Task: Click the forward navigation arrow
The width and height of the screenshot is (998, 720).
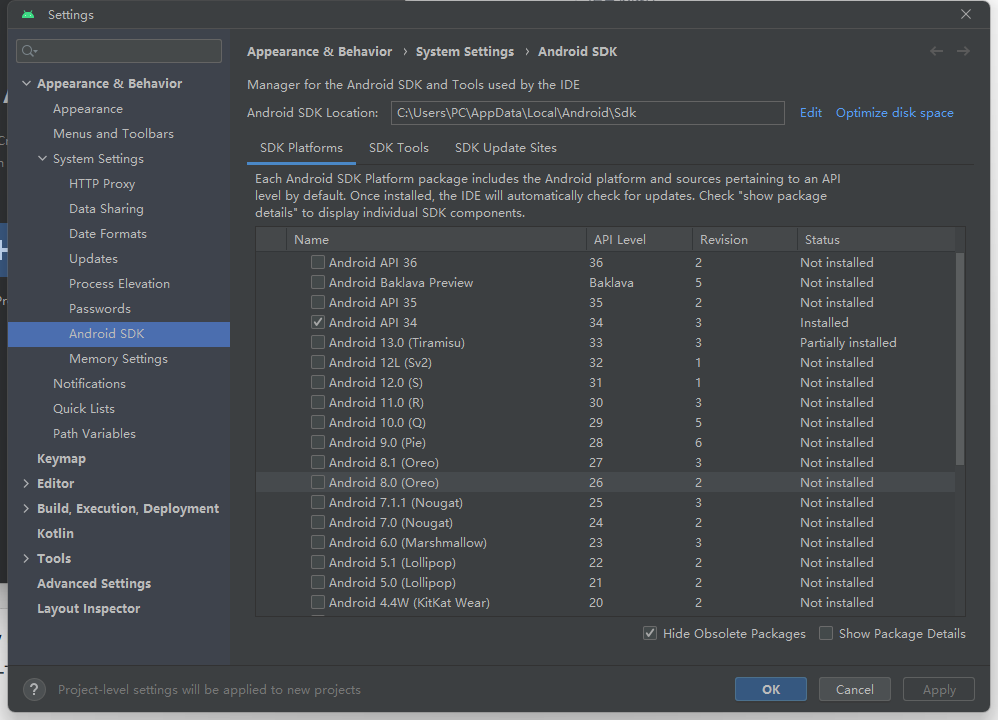Action: coord(963,51)
